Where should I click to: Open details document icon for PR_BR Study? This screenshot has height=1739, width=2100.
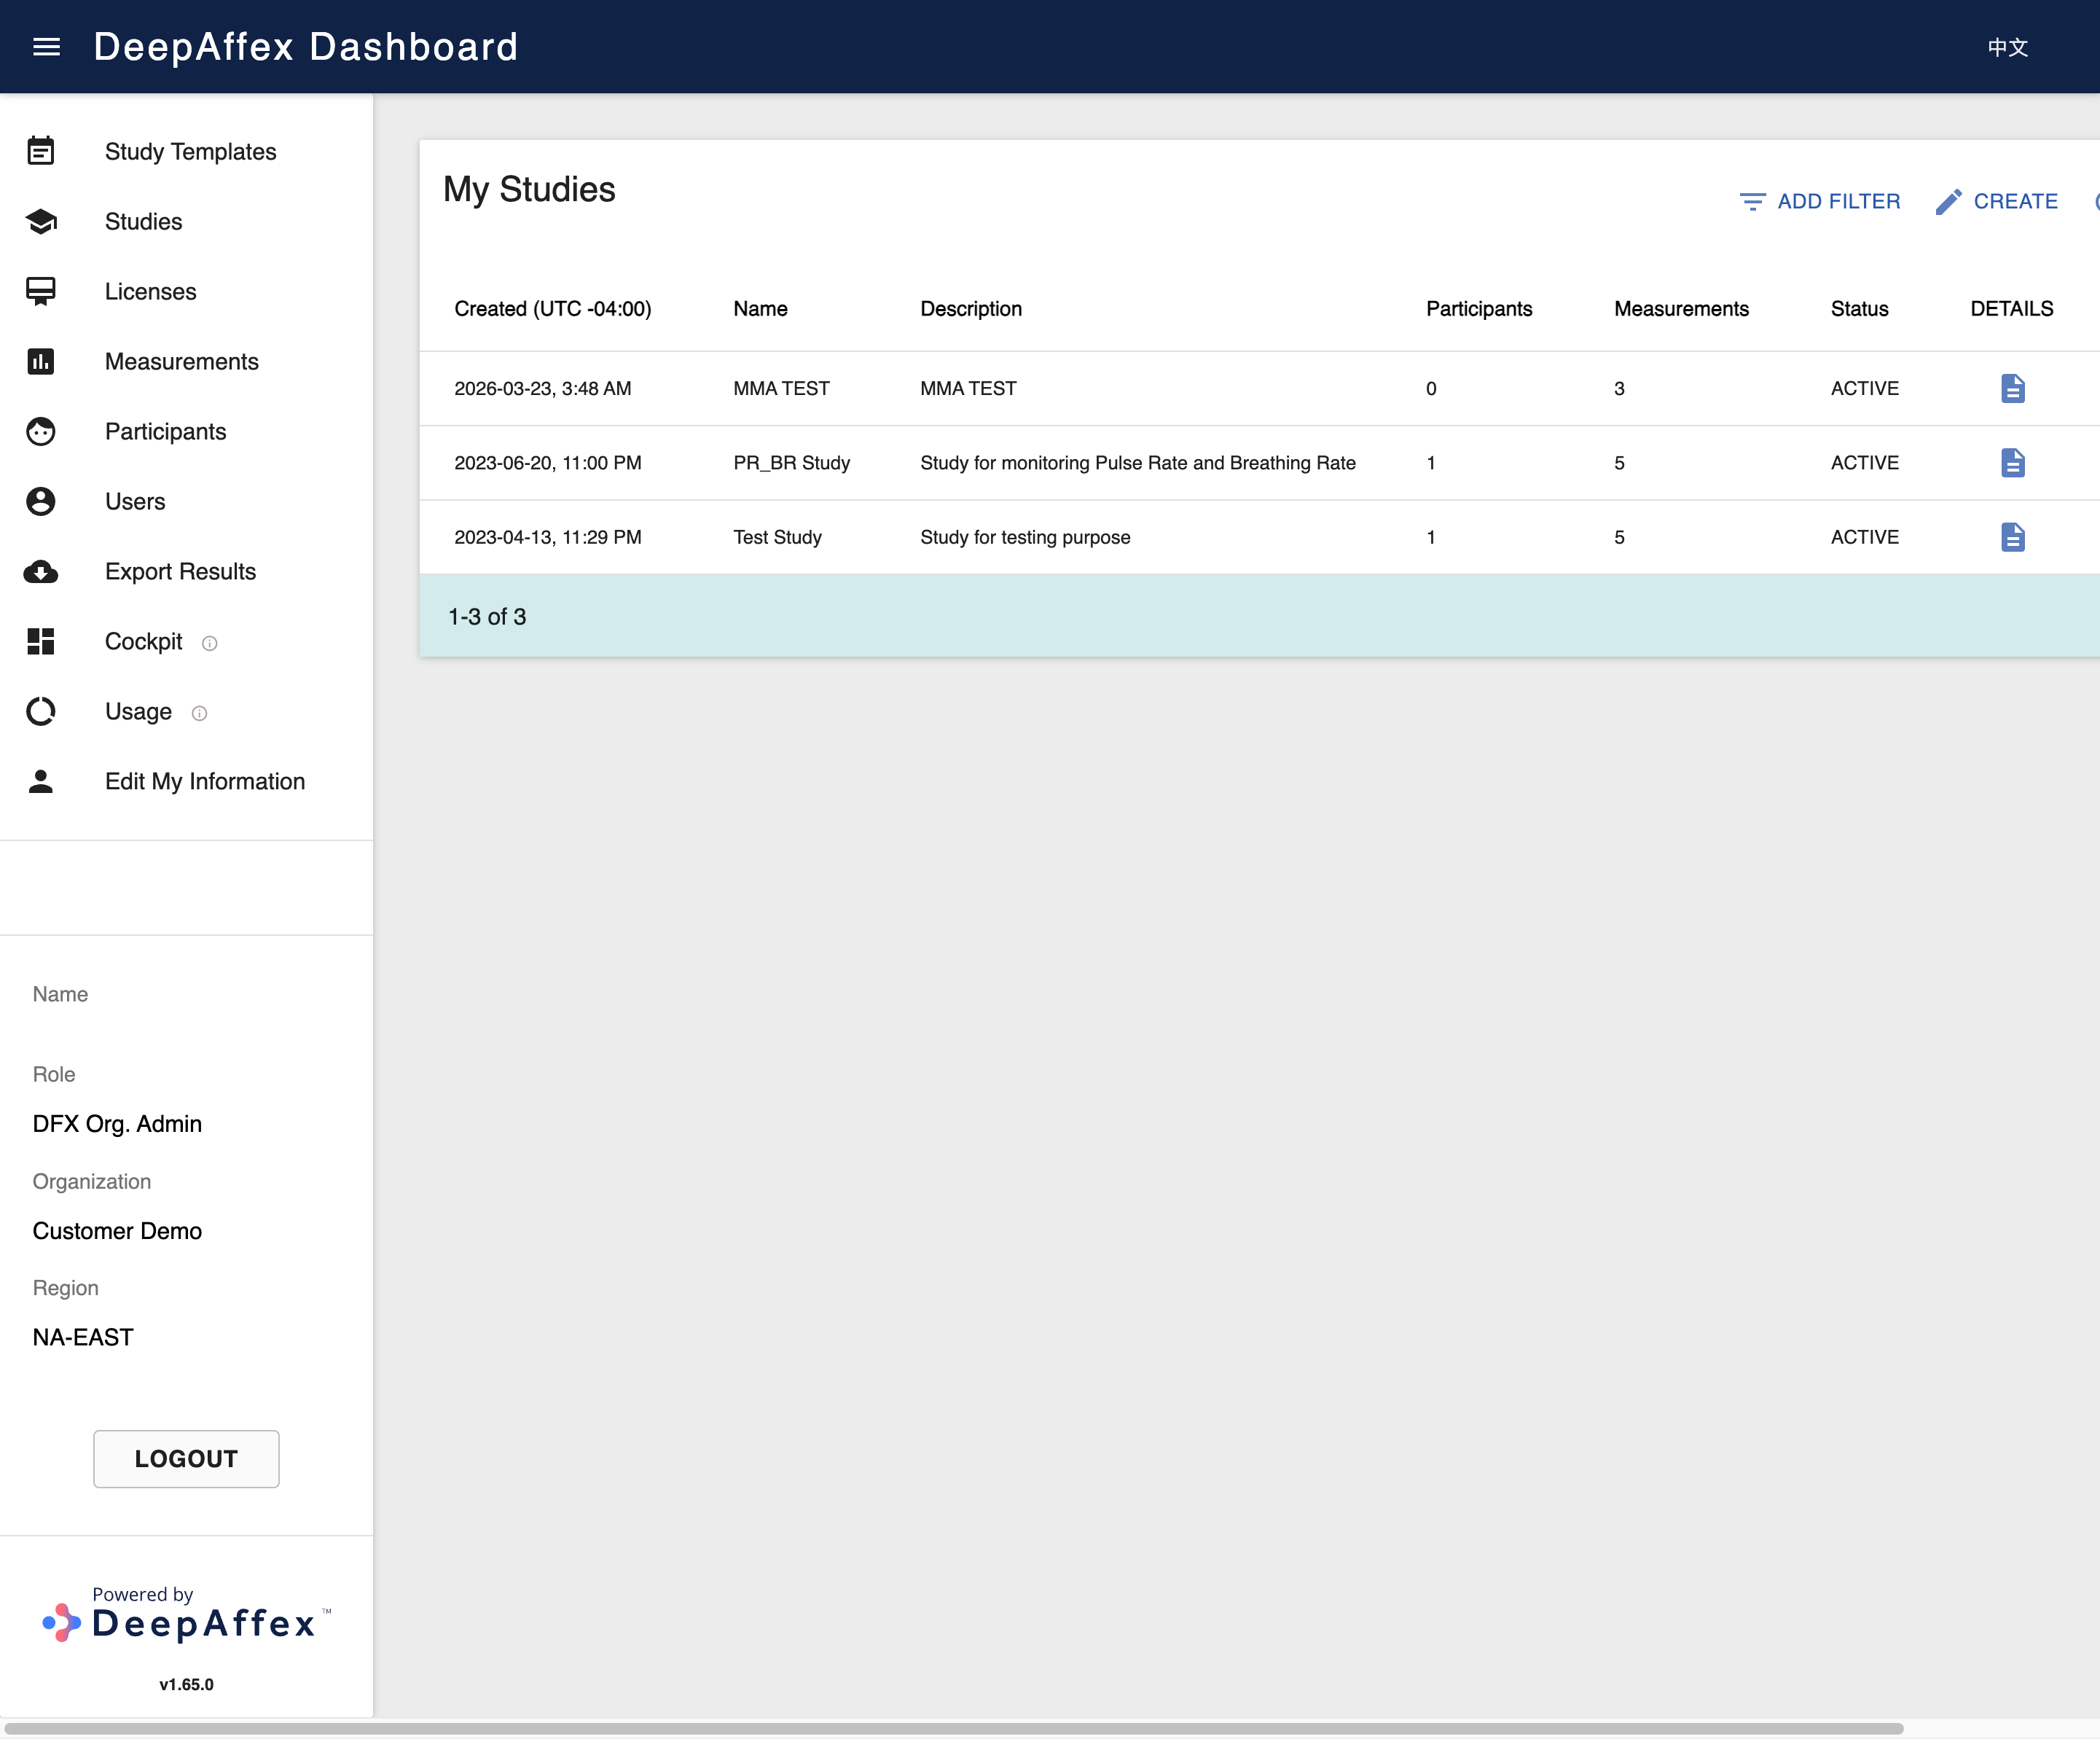click(2012, 462)
